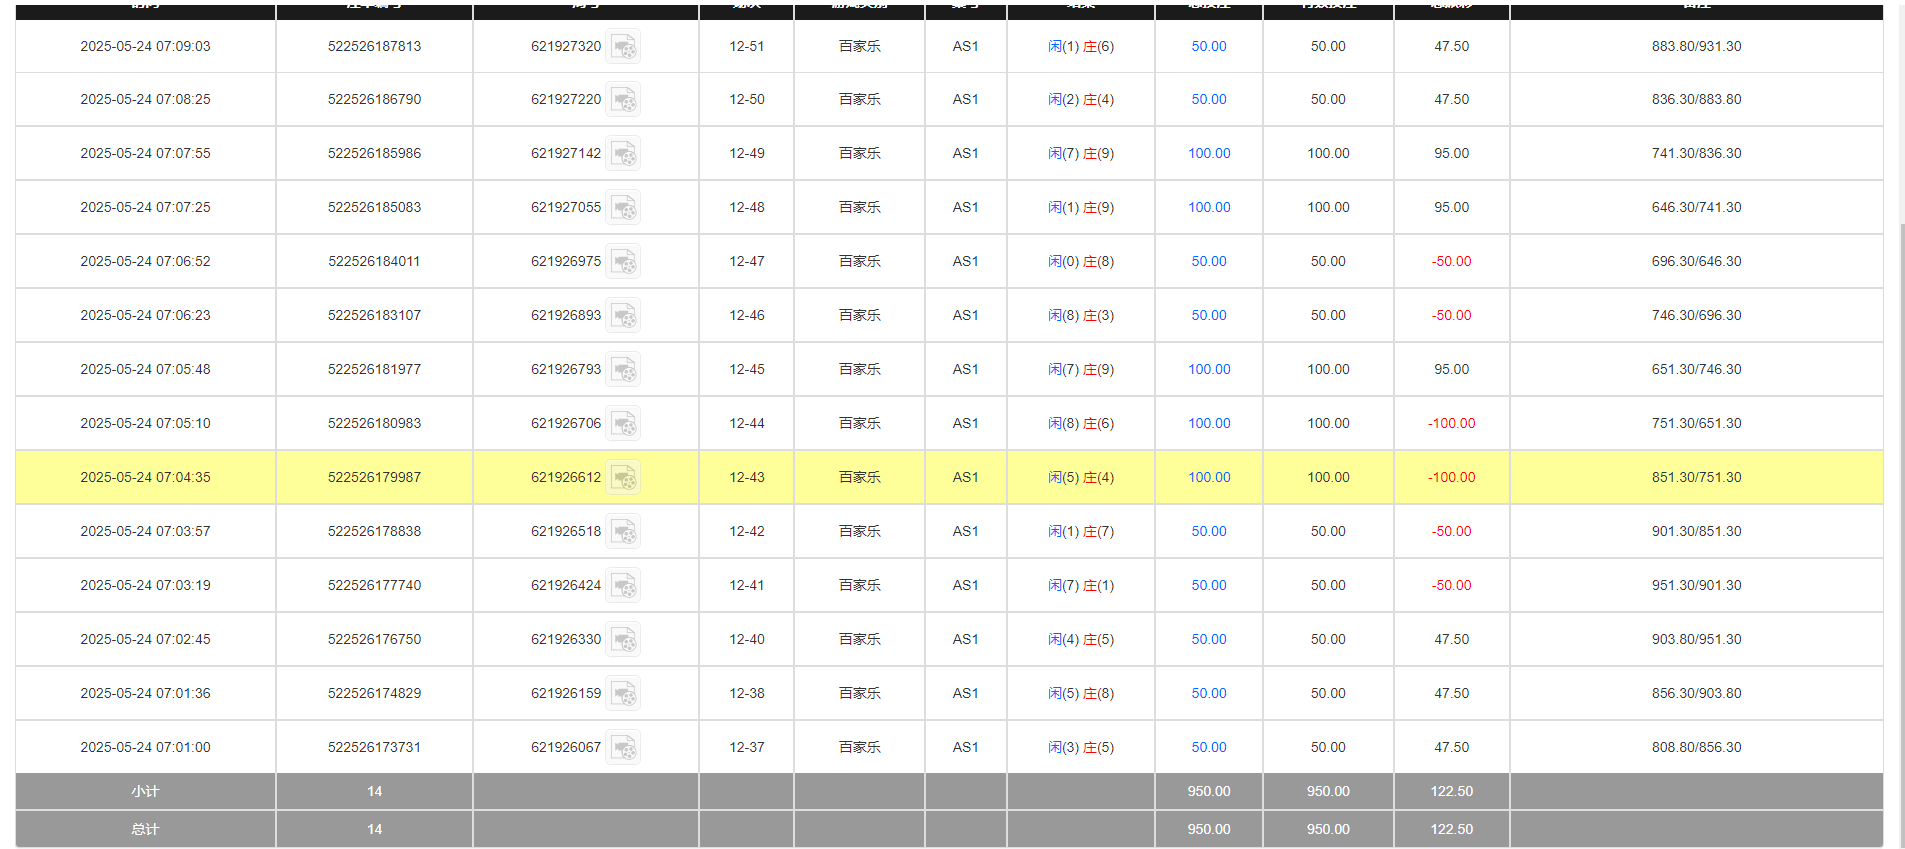Click the video replay icon beside 621927320
This screenshot has width=1905, height=849.
[x=623, y=47]
